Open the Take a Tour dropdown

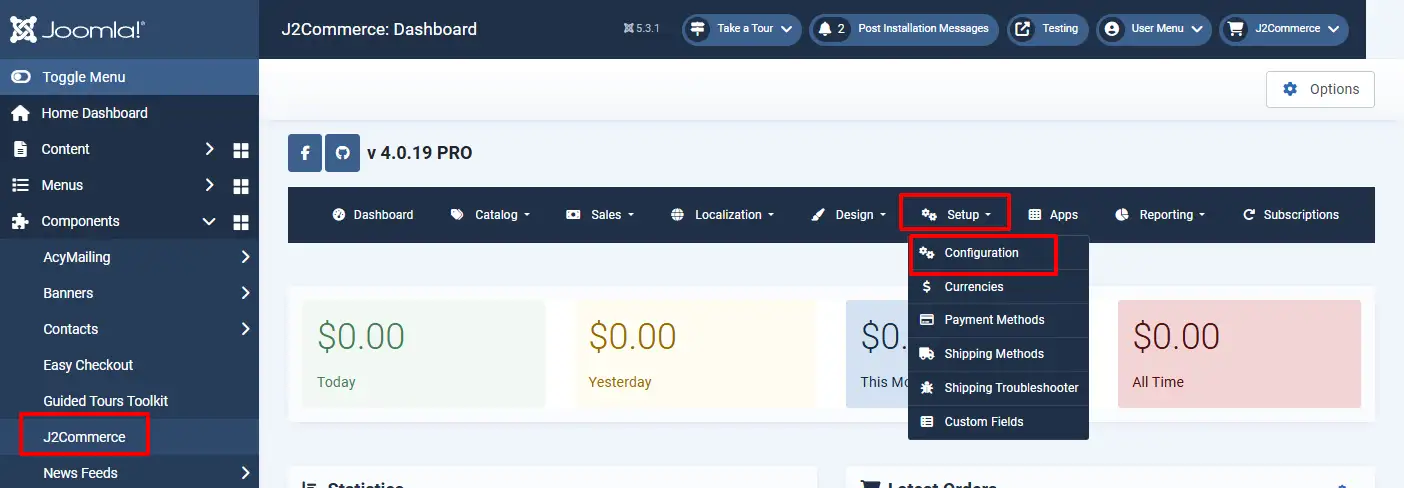(x=743, y=29)
